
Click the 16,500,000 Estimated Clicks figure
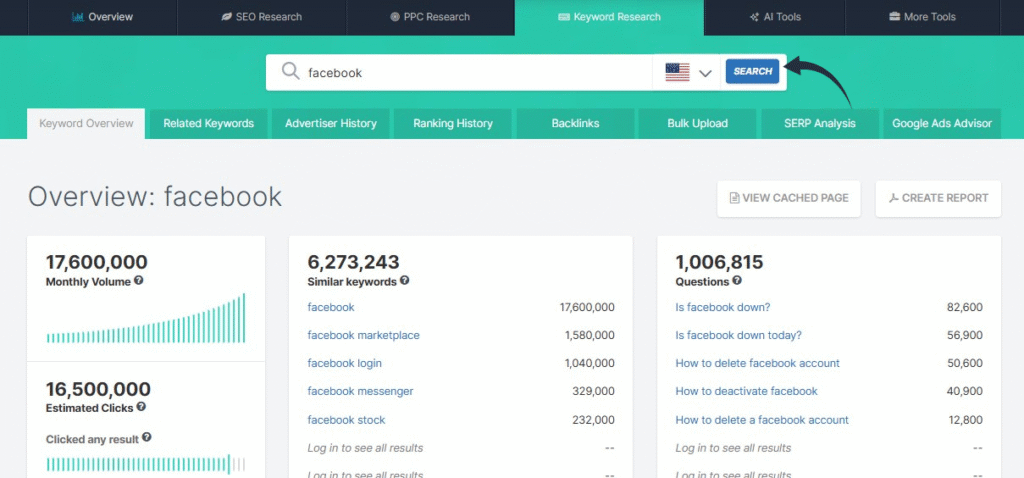pyautogui.click(x=98, y=389)
